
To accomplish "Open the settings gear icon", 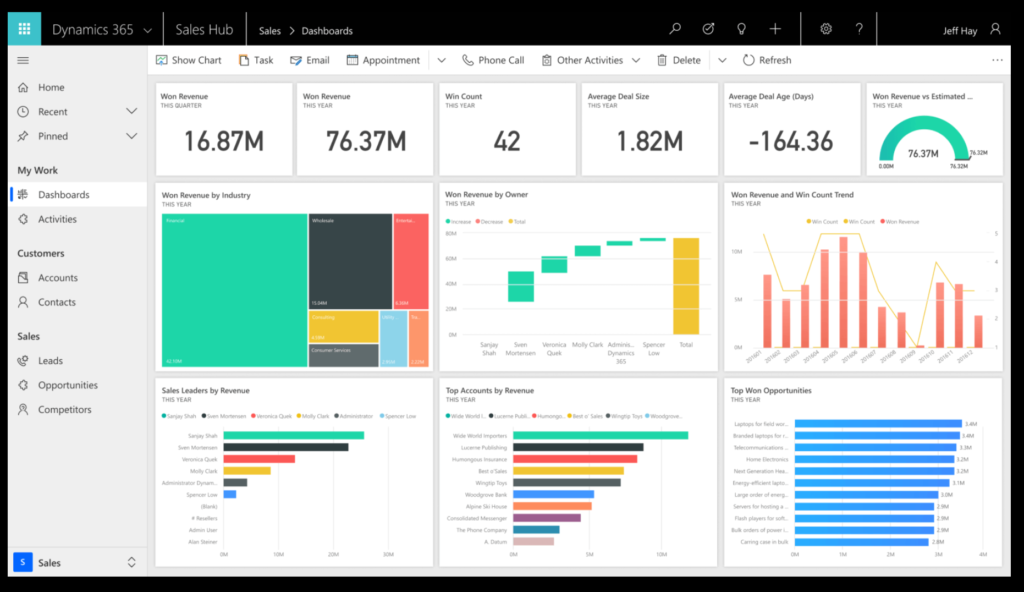I will 826,30.
